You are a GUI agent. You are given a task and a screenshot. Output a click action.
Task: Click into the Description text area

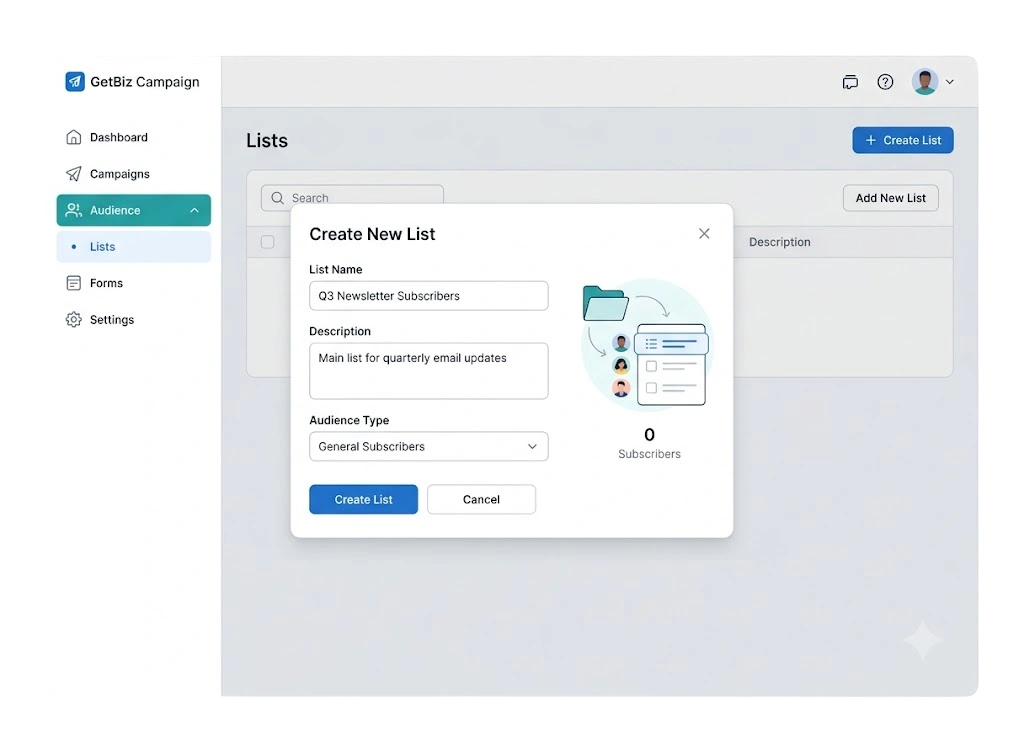[428, 371]
